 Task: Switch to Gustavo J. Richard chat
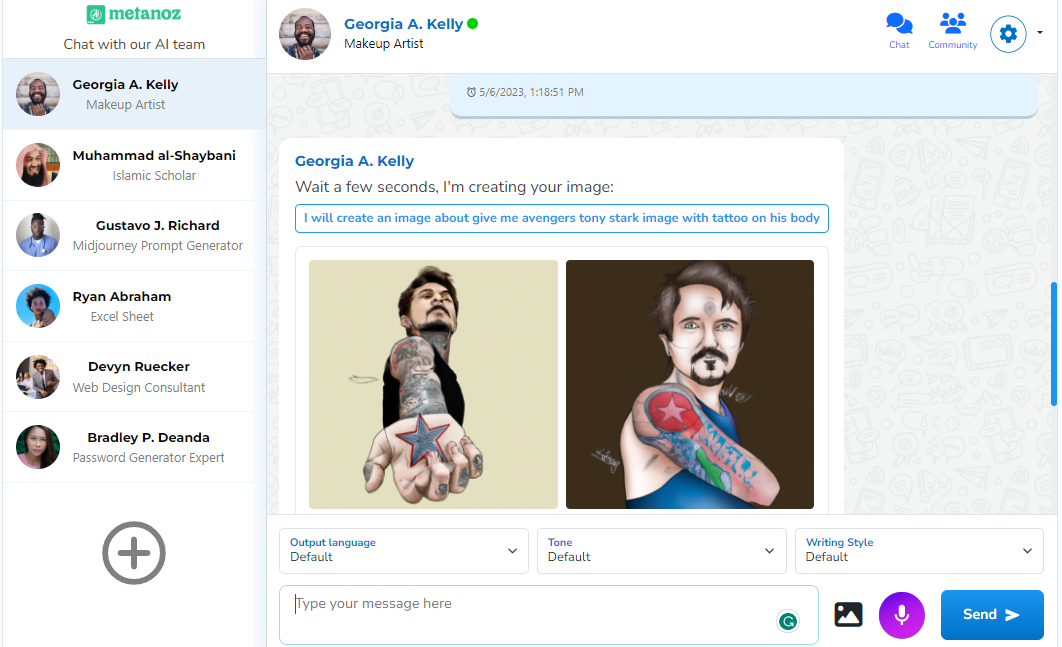click(134, 235)
